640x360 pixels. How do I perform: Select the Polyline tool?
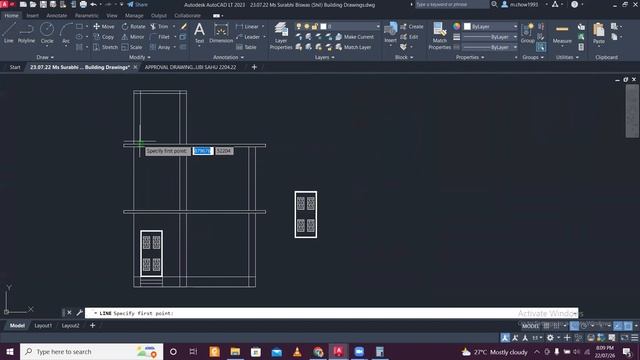click(x=26, y=33)
